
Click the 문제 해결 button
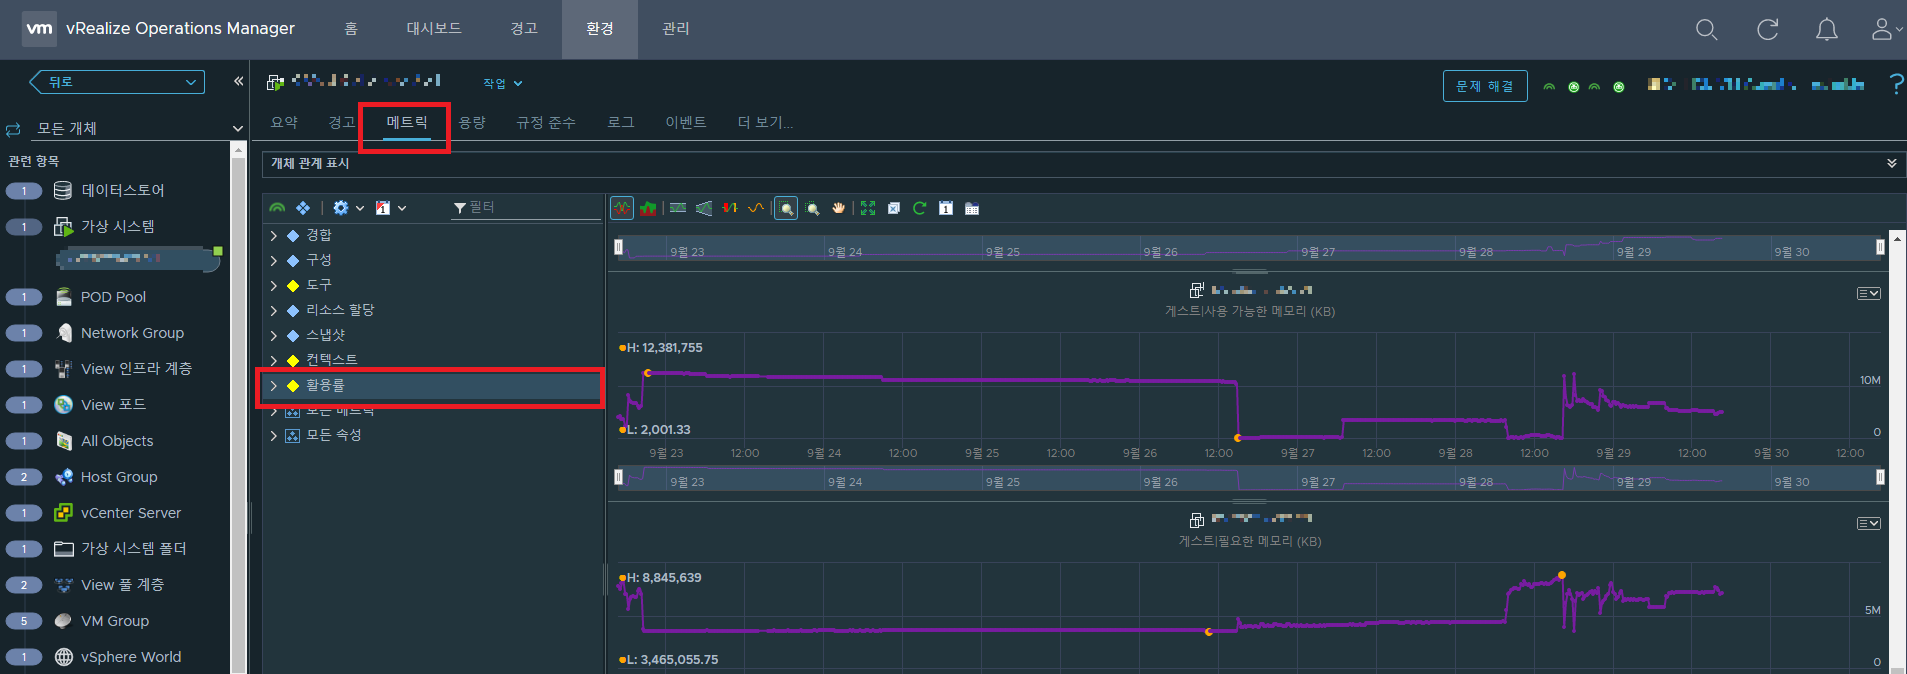point(1485,86)
